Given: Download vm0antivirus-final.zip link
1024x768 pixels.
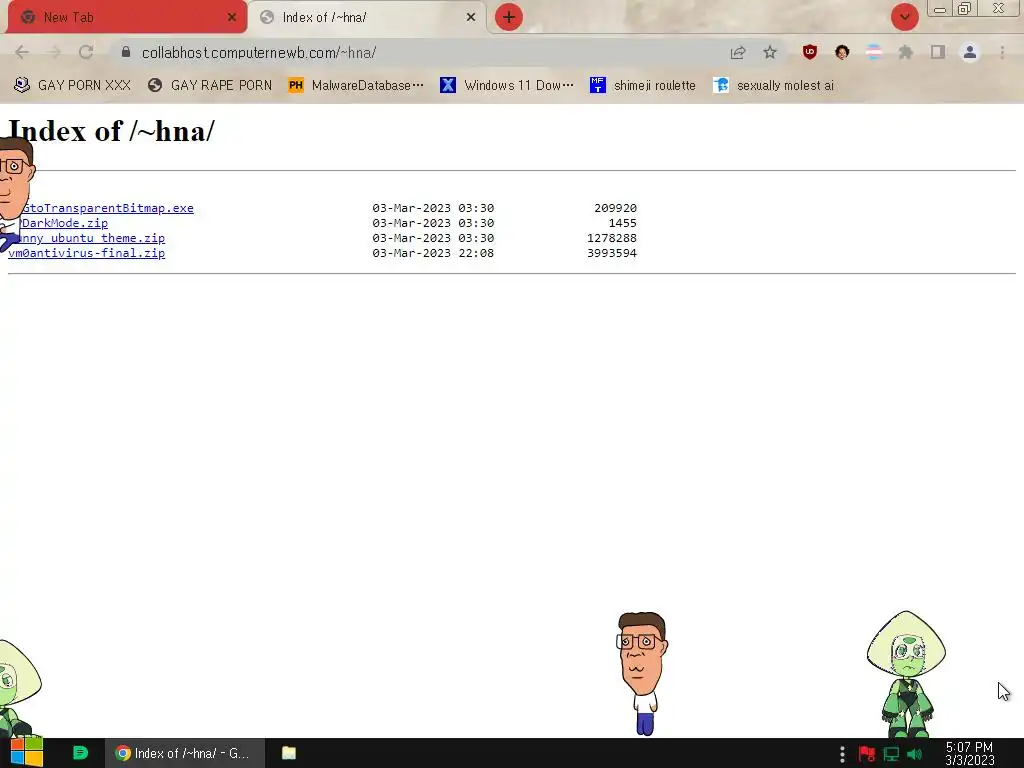Looking at the screenshot, I should [x=86, y=253].
